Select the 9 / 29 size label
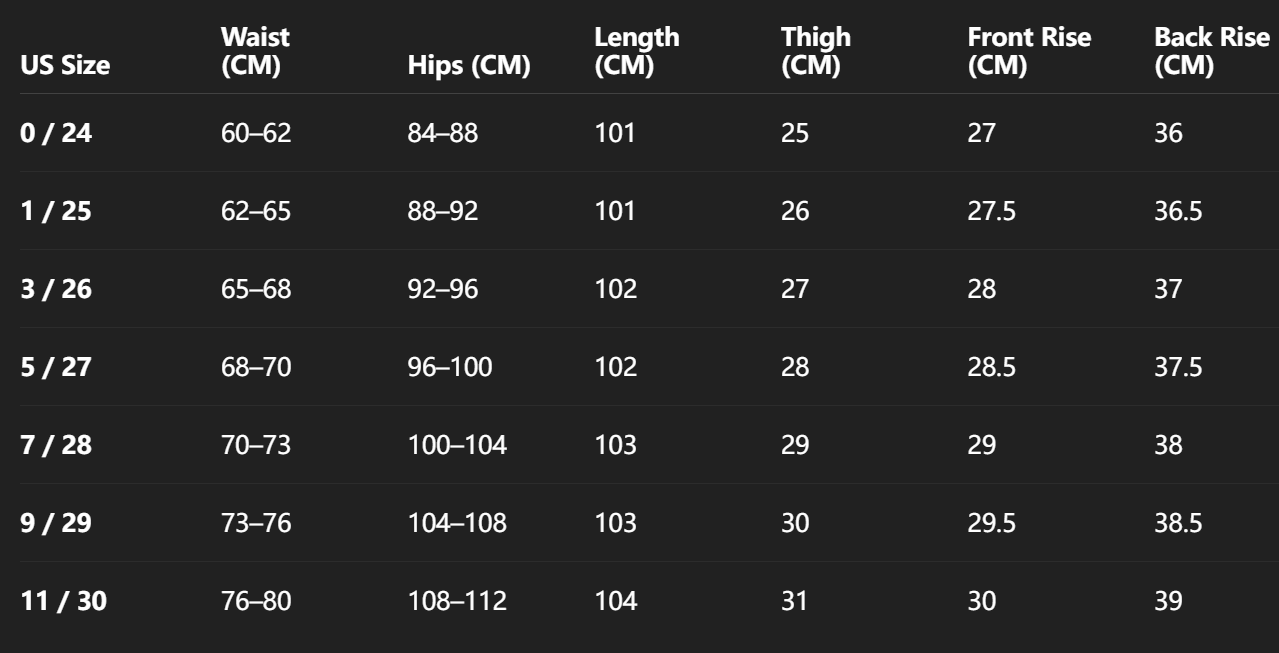The height and width of the screenshot is (653, 1279). point(56,523)
